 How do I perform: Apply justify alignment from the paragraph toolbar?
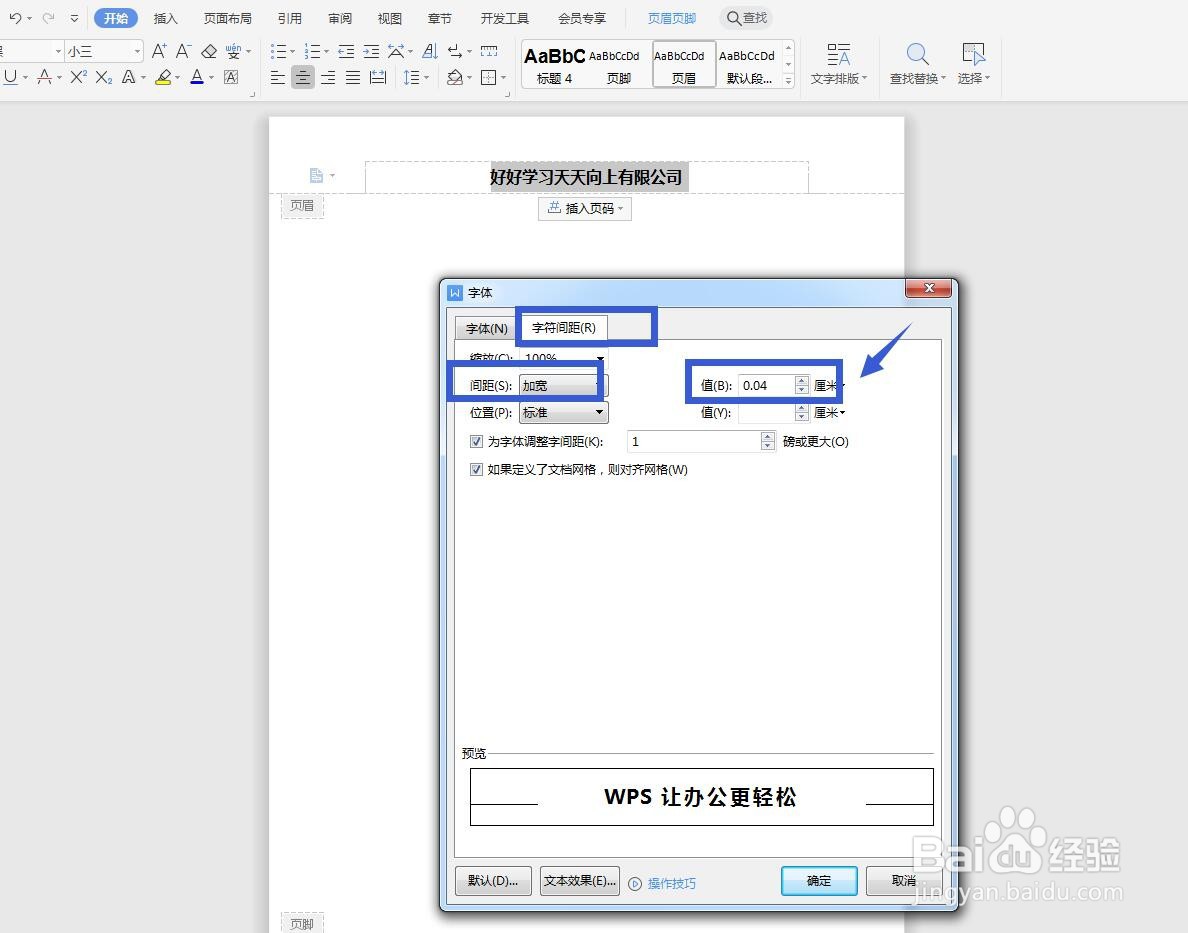352,77
